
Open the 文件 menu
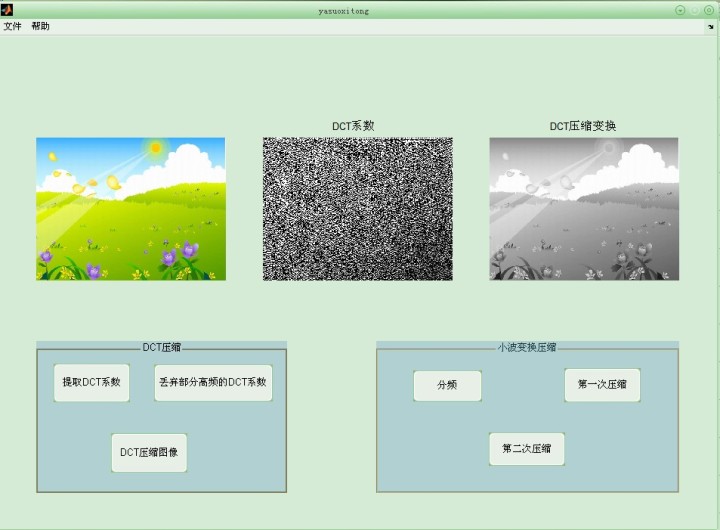(12, 26)
